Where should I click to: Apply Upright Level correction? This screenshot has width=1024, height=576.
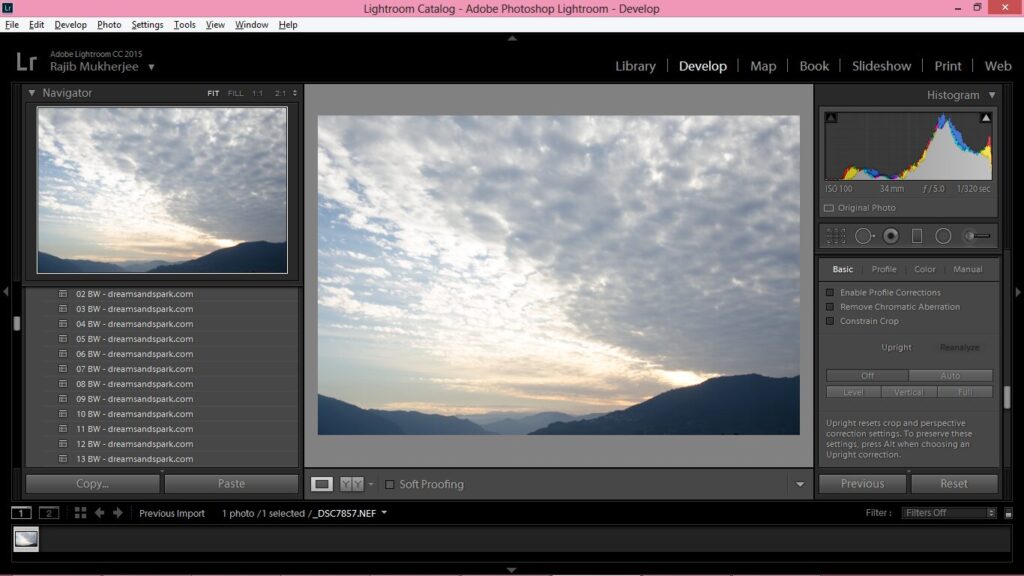(x=853, y=392)
